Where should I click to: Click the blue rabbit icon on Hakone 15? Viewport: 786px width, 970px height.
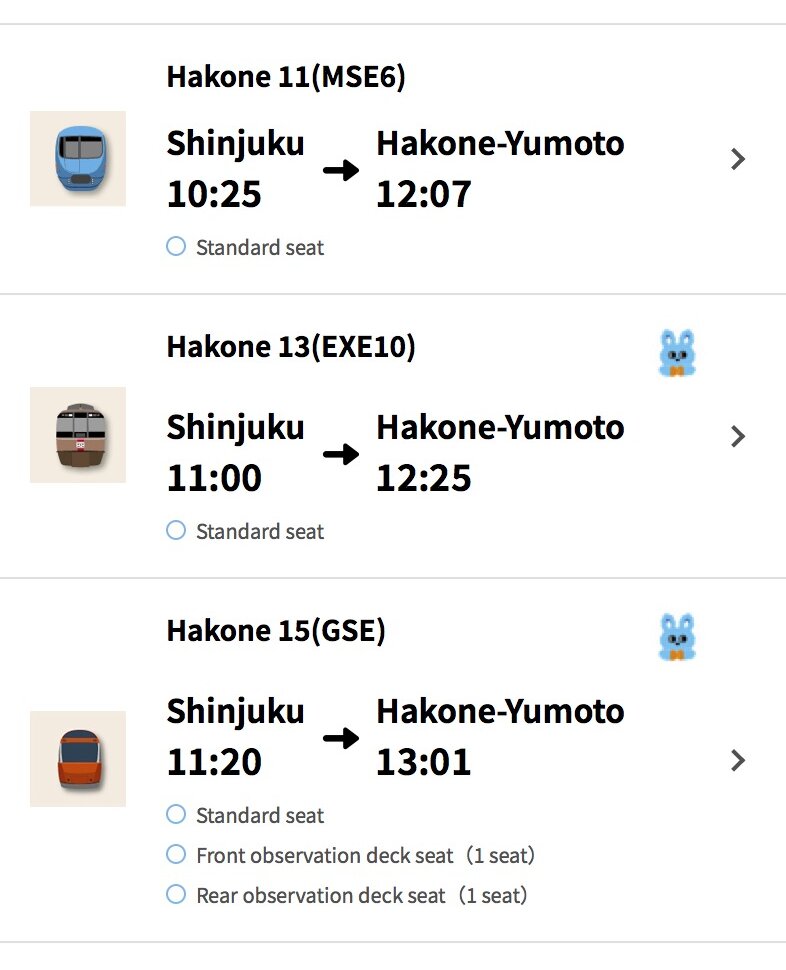677,637
